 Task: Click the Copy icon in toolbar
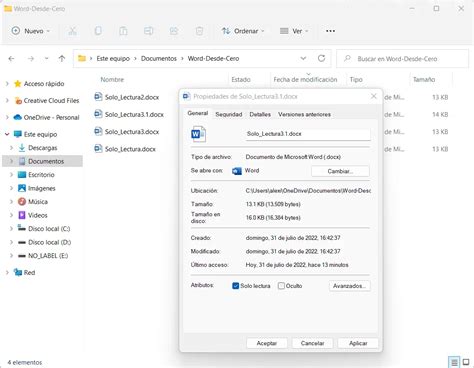point(98,31)
